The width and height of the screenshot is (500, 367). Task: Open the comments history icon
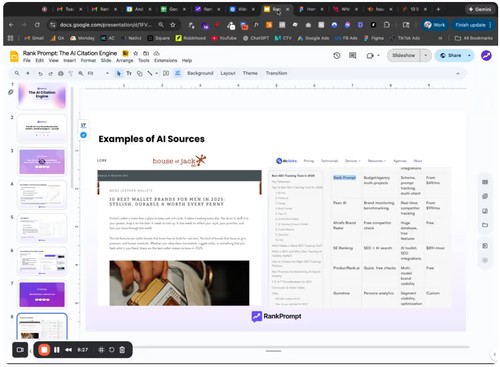353,56
